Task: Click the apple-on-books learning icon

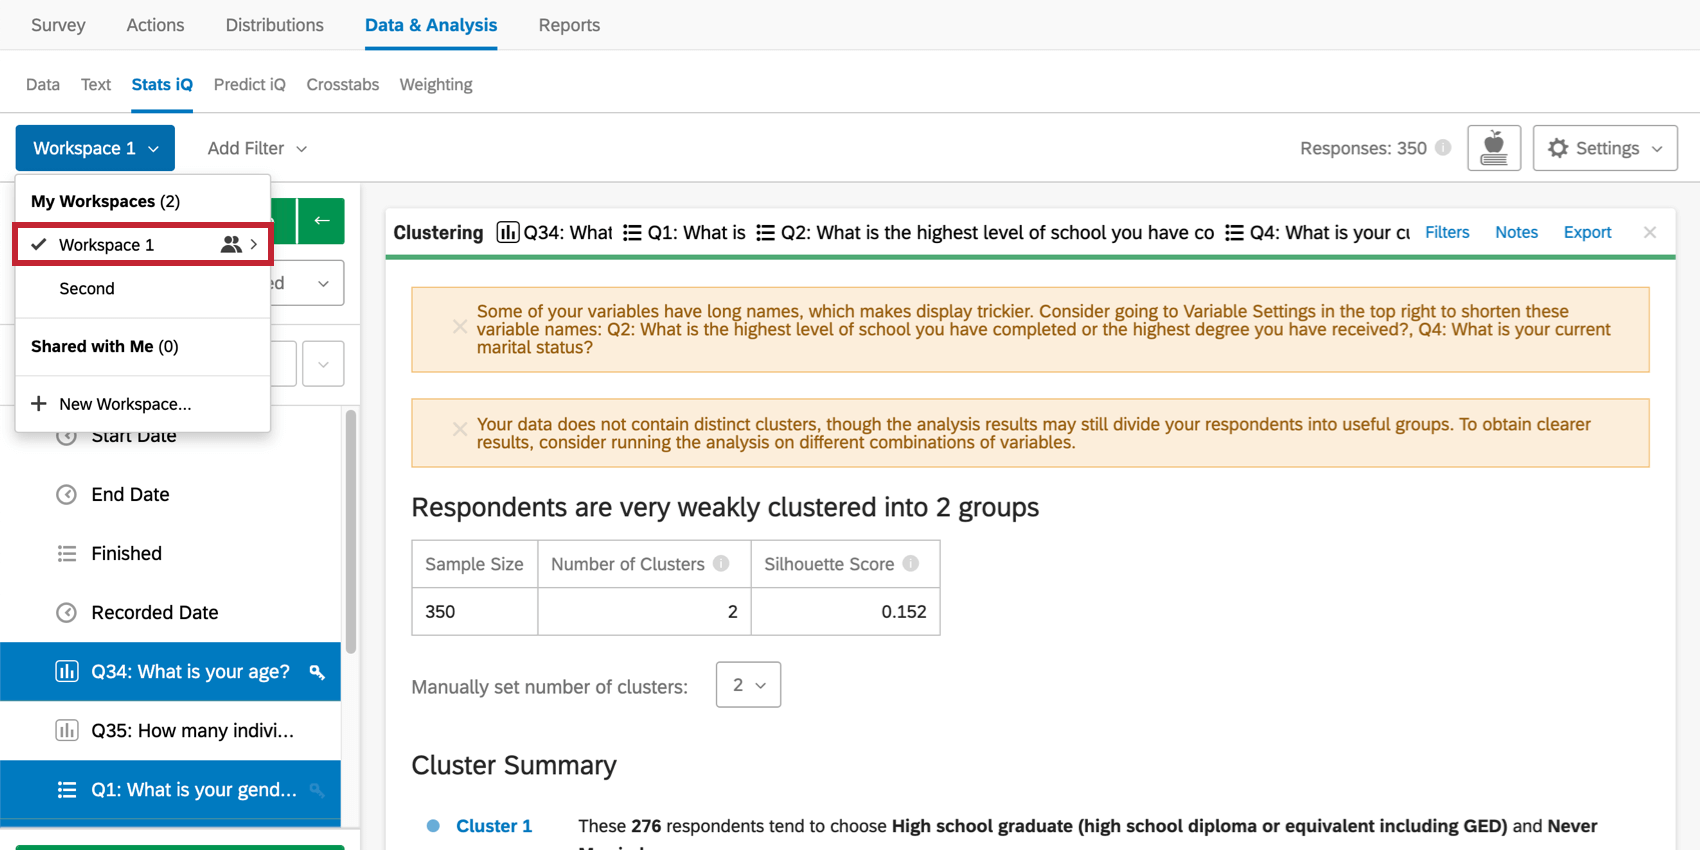Action: [1494, 148]
